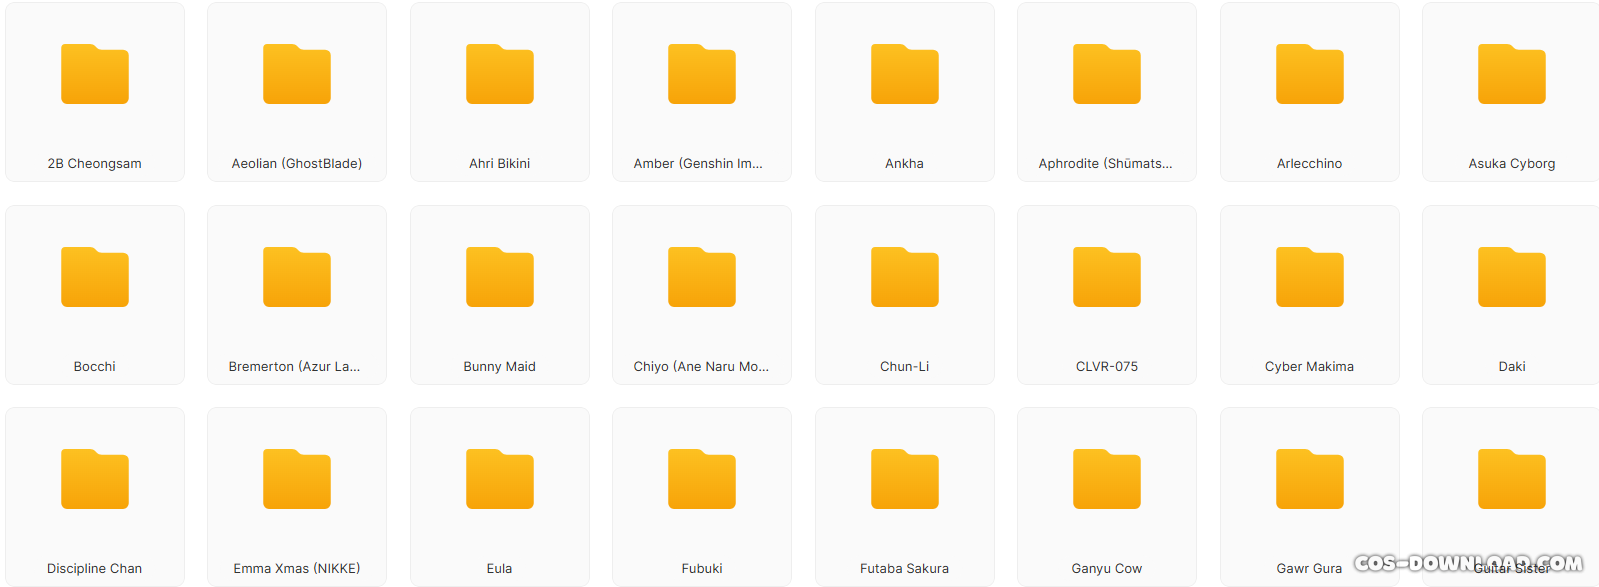The height and width of the screenshot is (587, 1599).
Task: Select the Aphrodite (Shūmats... folder icon
Action: point(1107,74)
